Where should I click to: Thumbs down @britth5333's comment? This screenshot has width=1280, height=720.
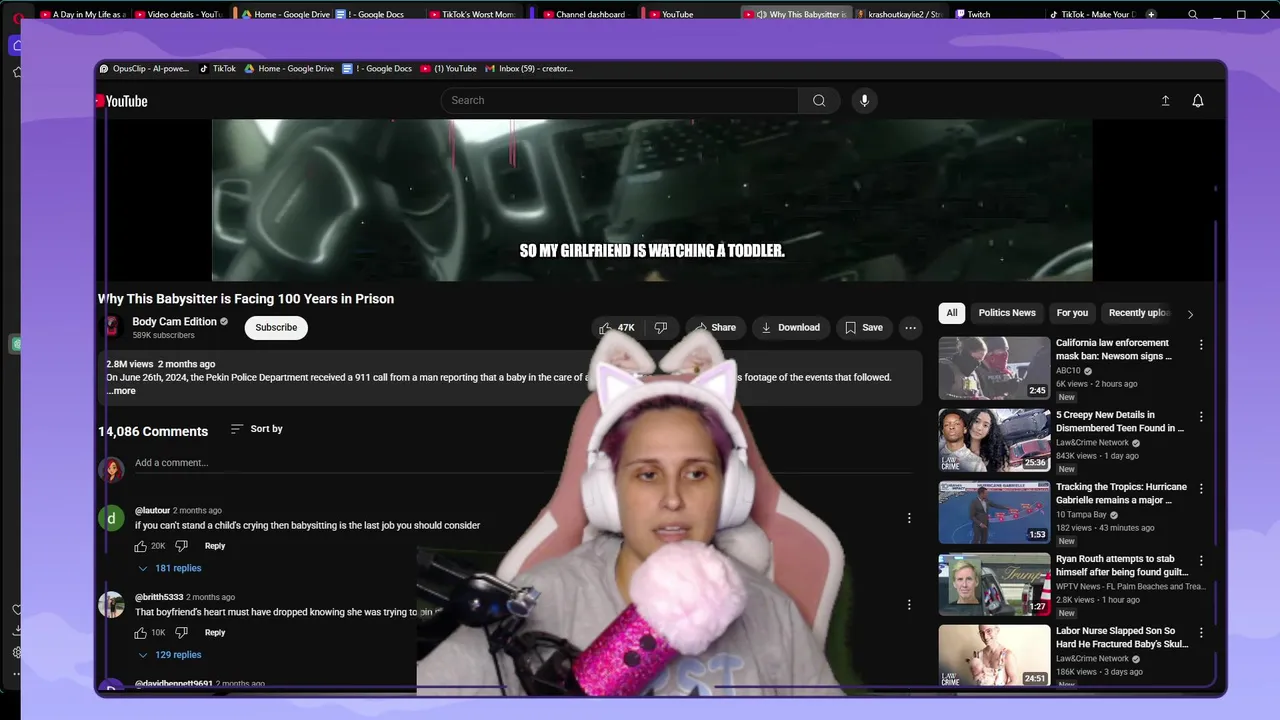181,633
